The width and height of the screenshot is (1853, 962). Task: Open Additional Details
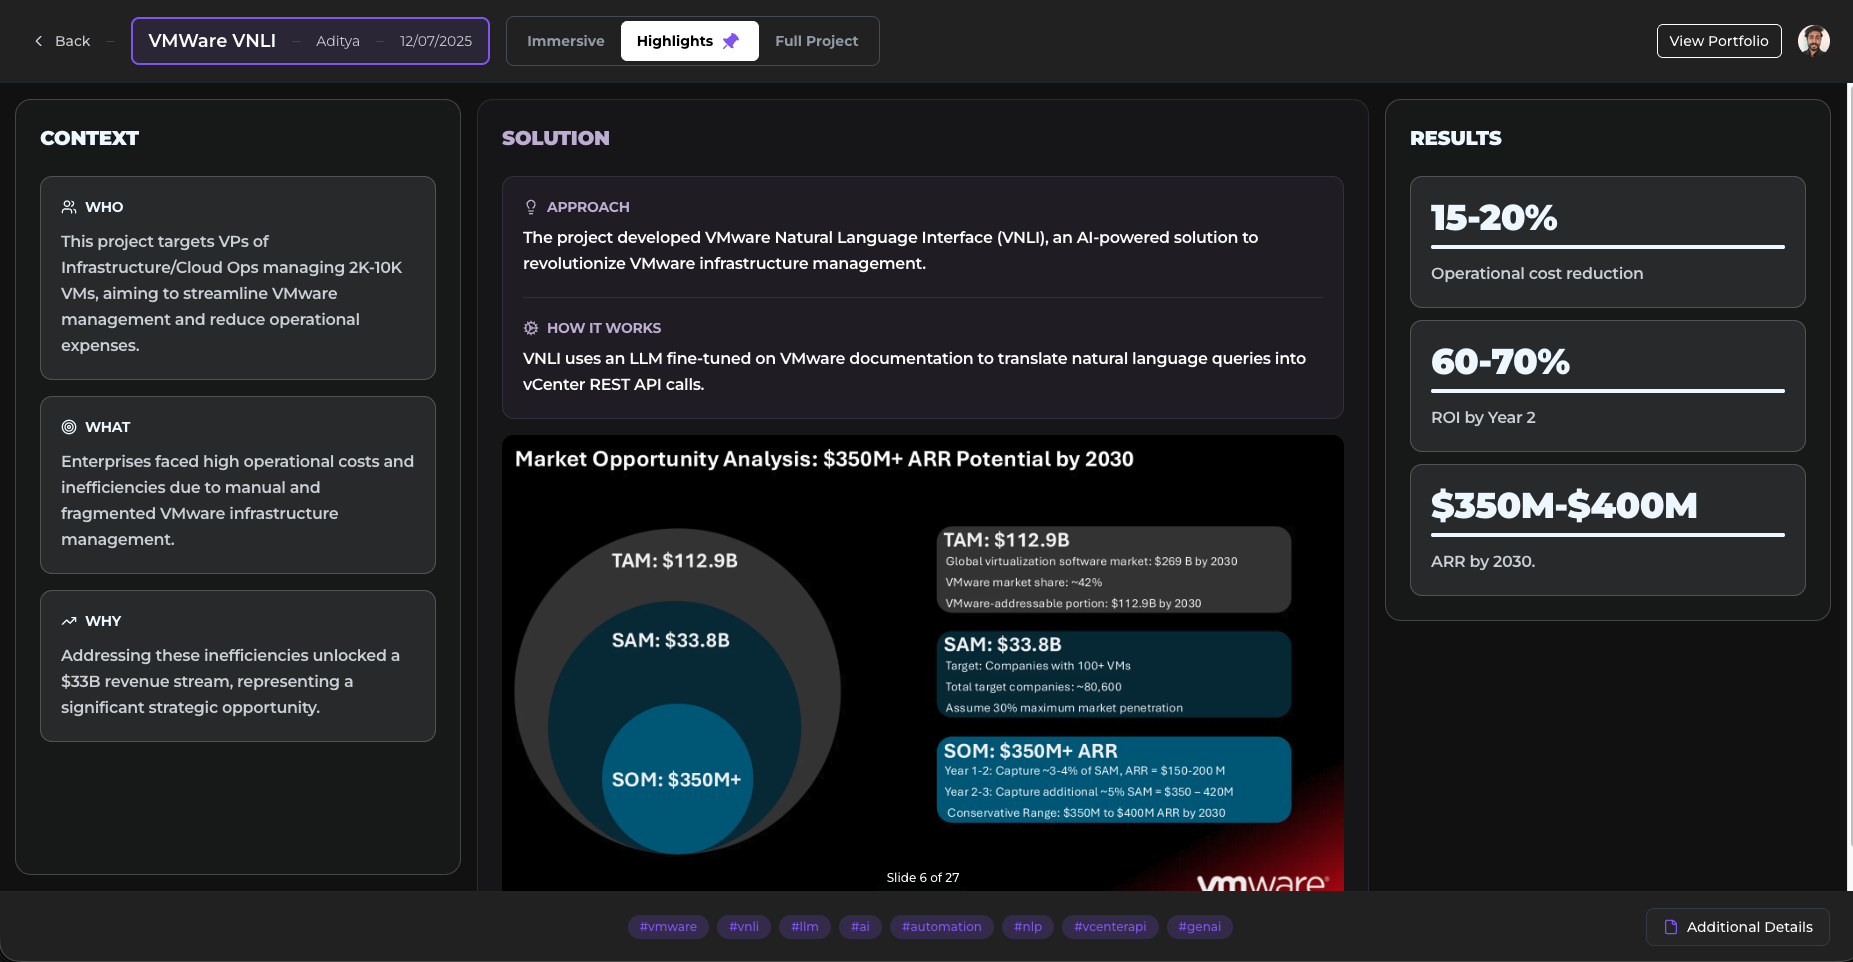(x=1738, y=927)
